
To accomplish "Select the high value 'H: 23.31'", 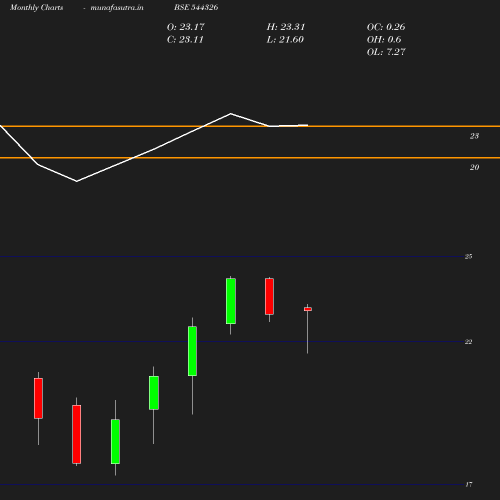I will point(286,27).
